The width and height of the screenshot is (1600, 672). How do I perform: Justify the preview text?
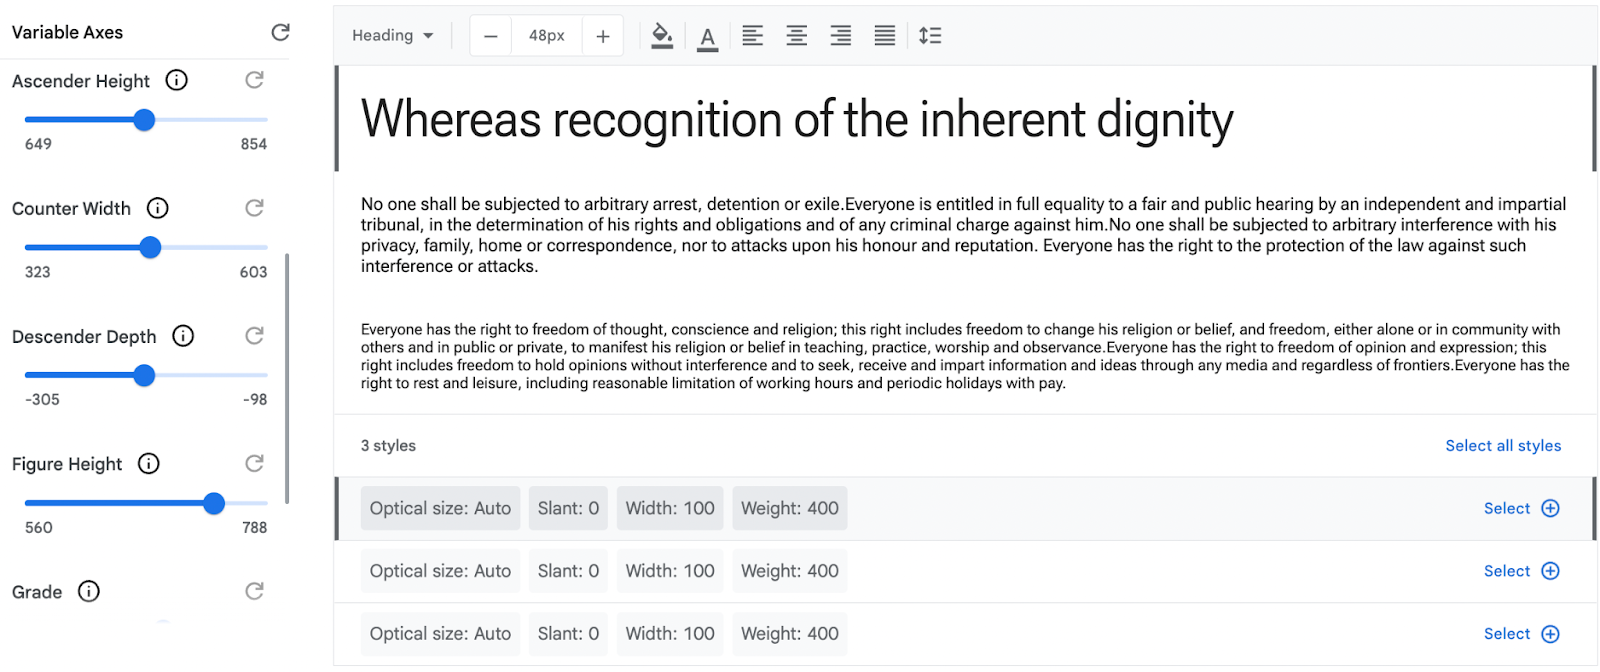click(885, 36)
